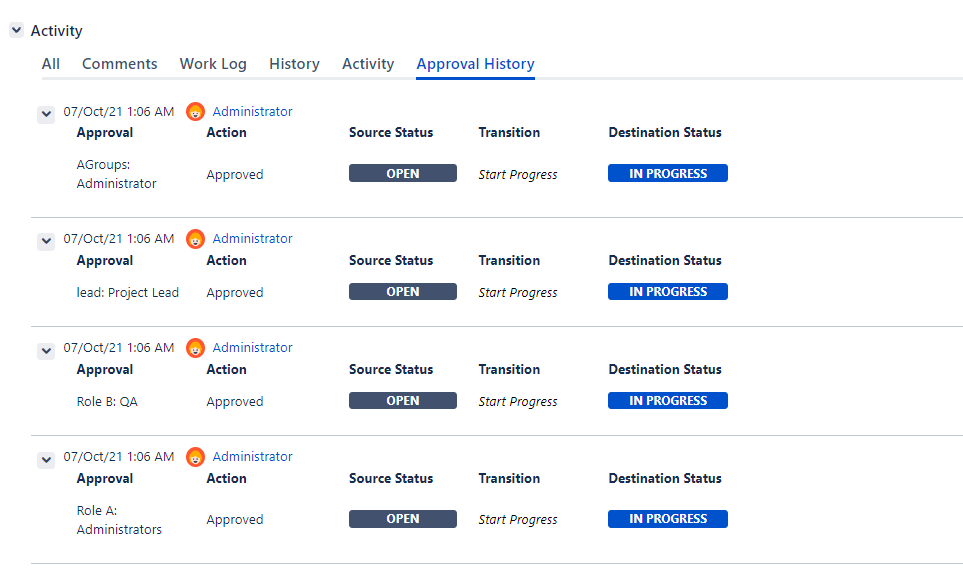Click Administrator avatar in lead: Project Lead entry
The width and height of the screenshot is (963, 585).
pos(195,239)
